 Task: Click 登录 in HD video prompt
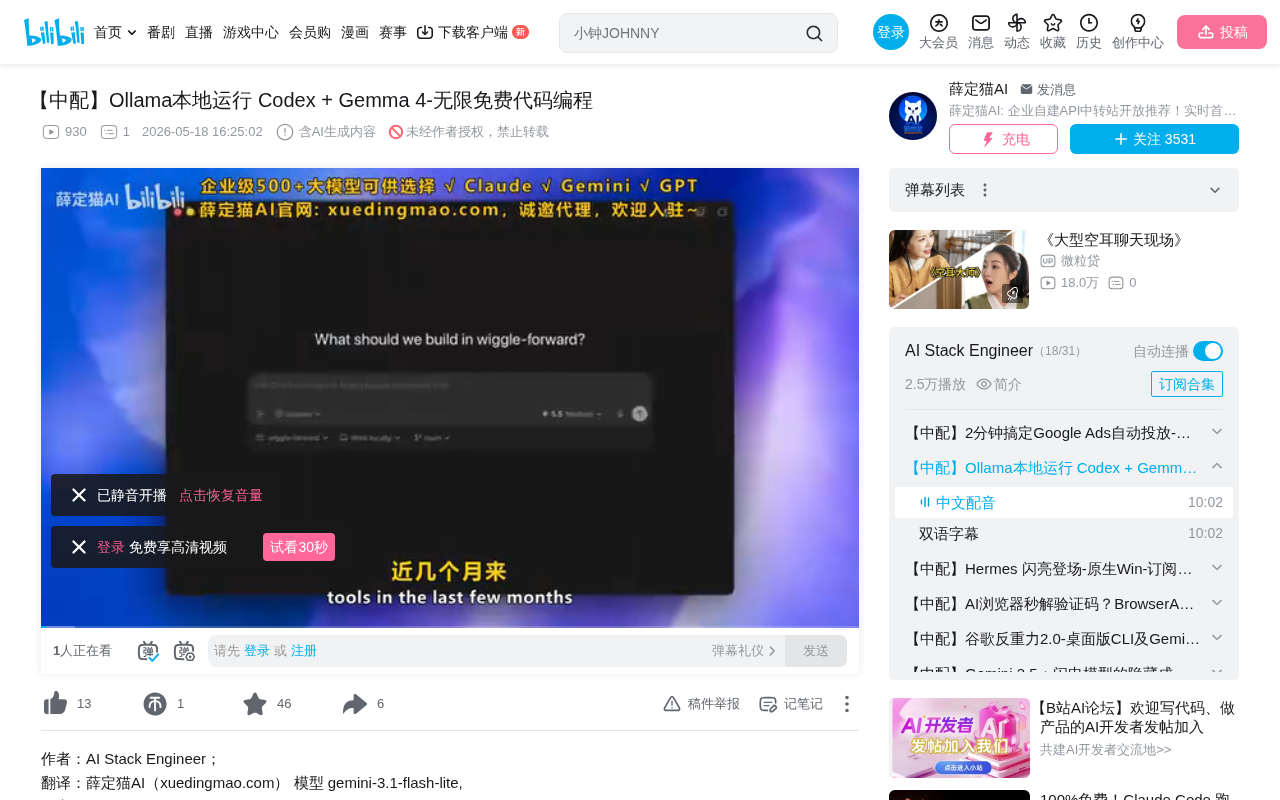click(x=111, y=547)
